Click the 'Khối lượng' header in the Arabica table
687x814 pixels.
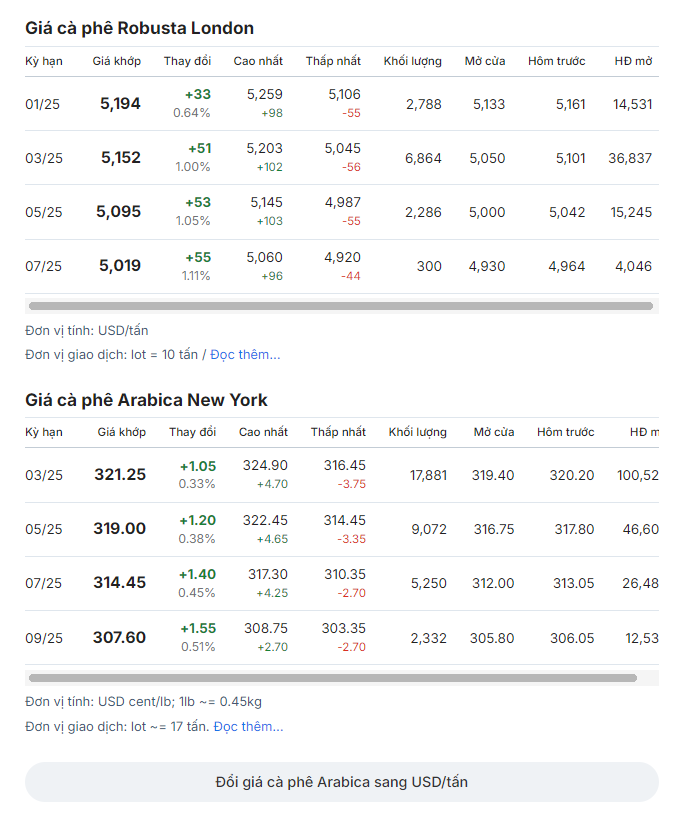[x=417, y=433]
